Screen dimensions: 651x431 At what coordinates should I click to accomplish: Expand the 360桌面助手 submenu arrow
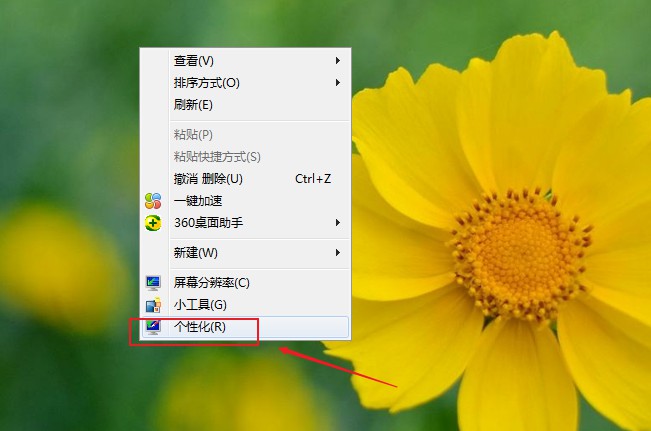click(338, 223)
